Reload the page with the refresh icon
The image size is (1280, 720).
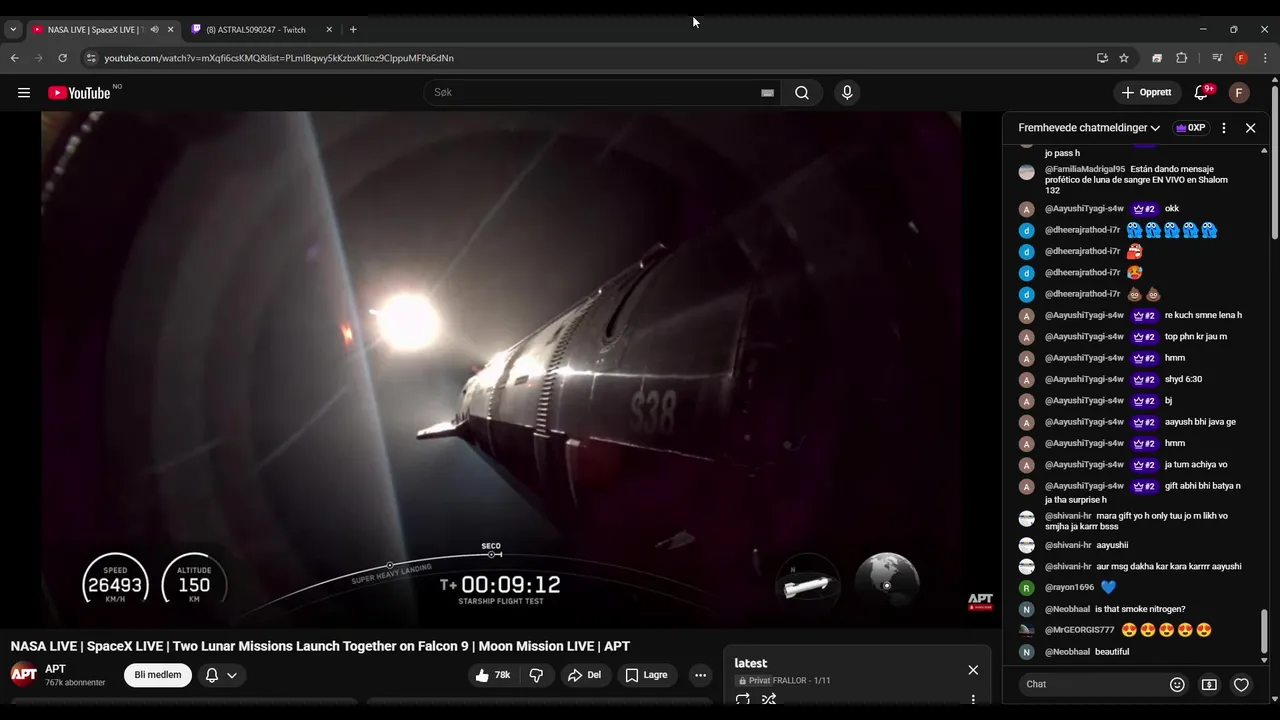coord(62,58)
